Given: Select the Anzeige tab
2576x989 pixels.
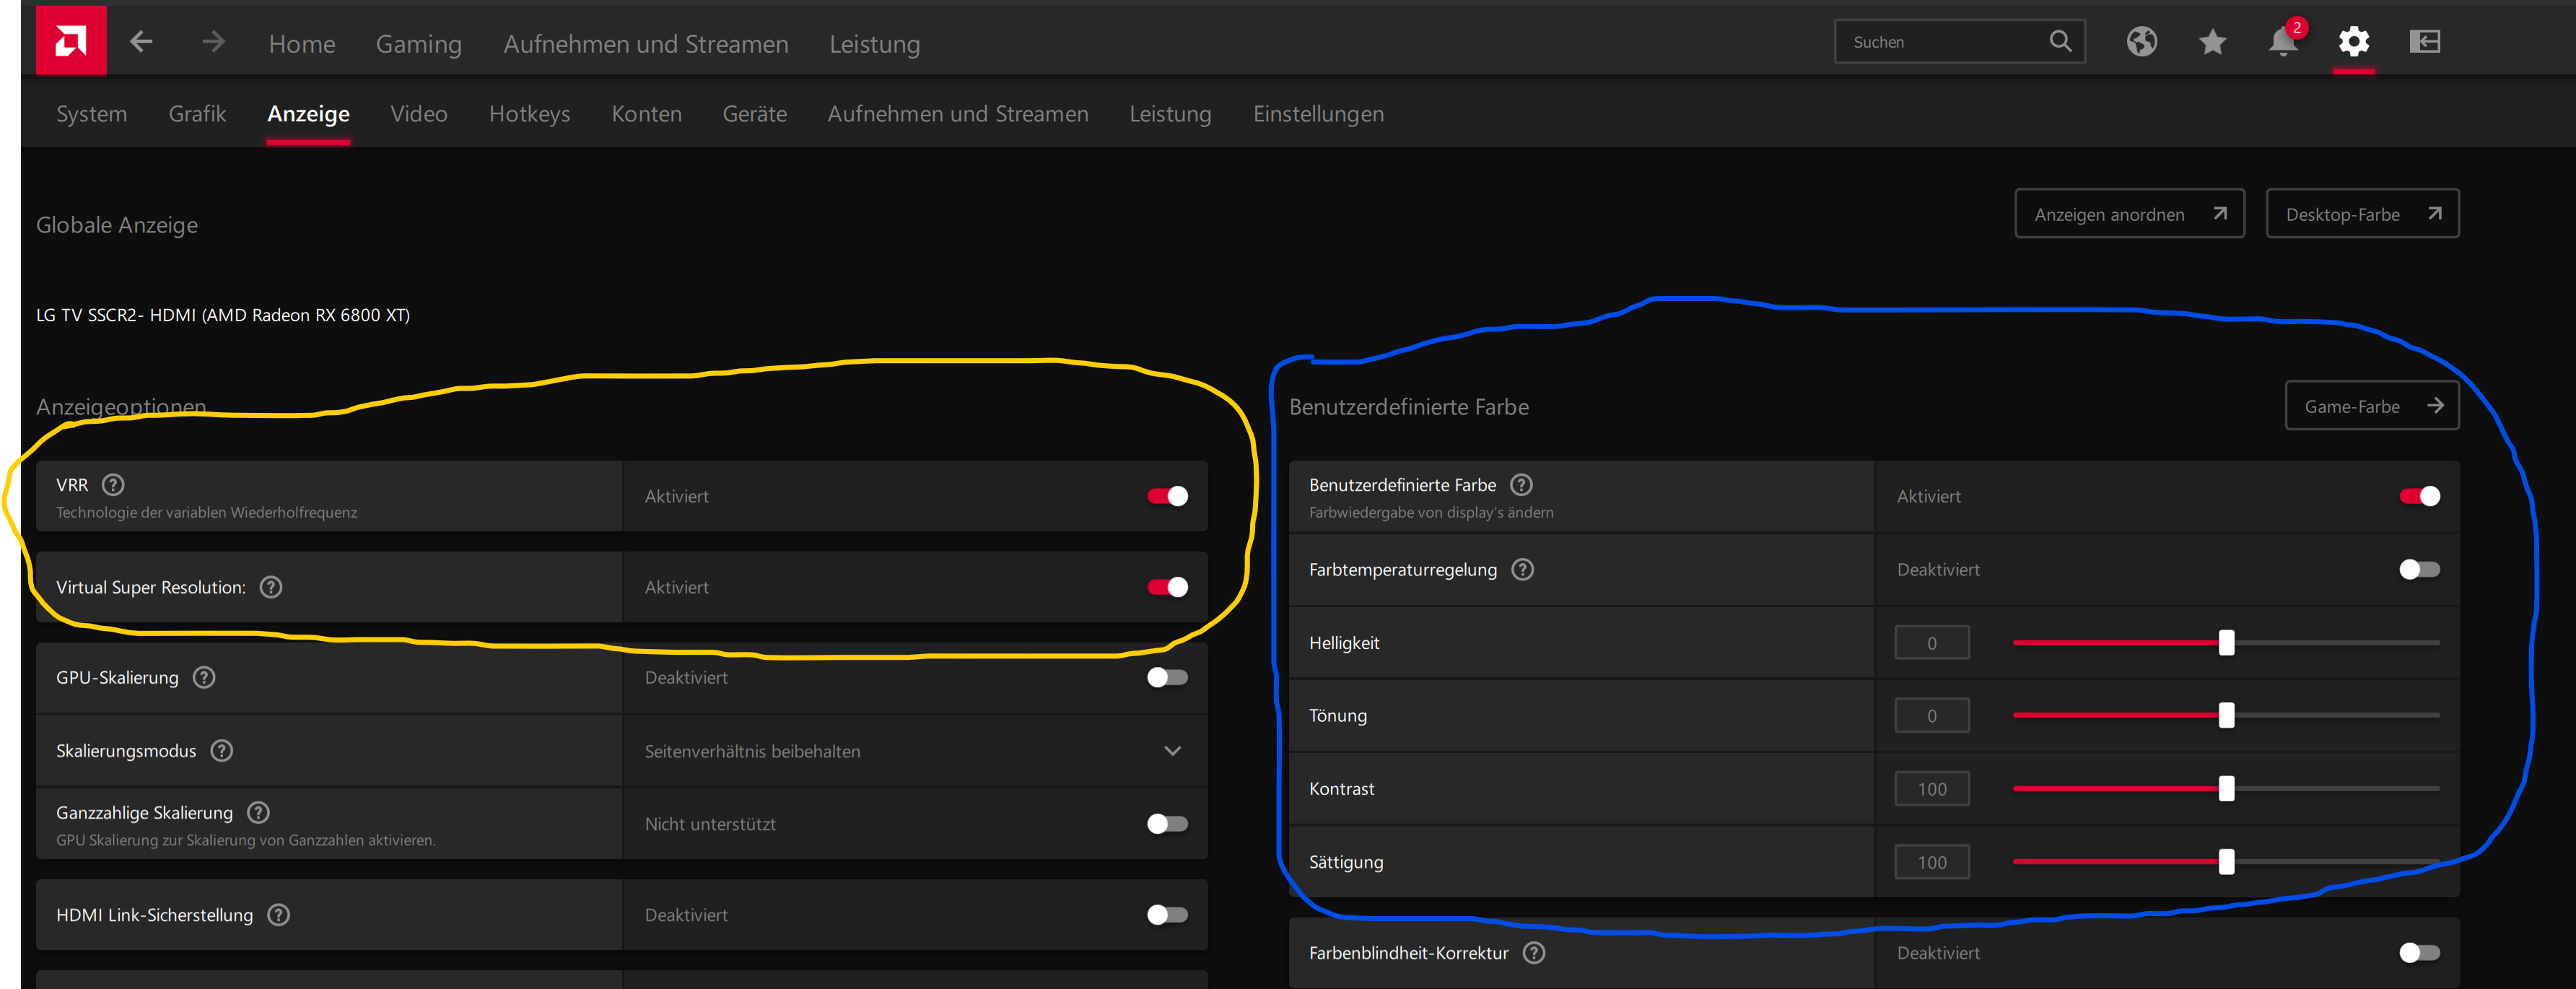Looking at the screenshot, I should tap(308, 114).
